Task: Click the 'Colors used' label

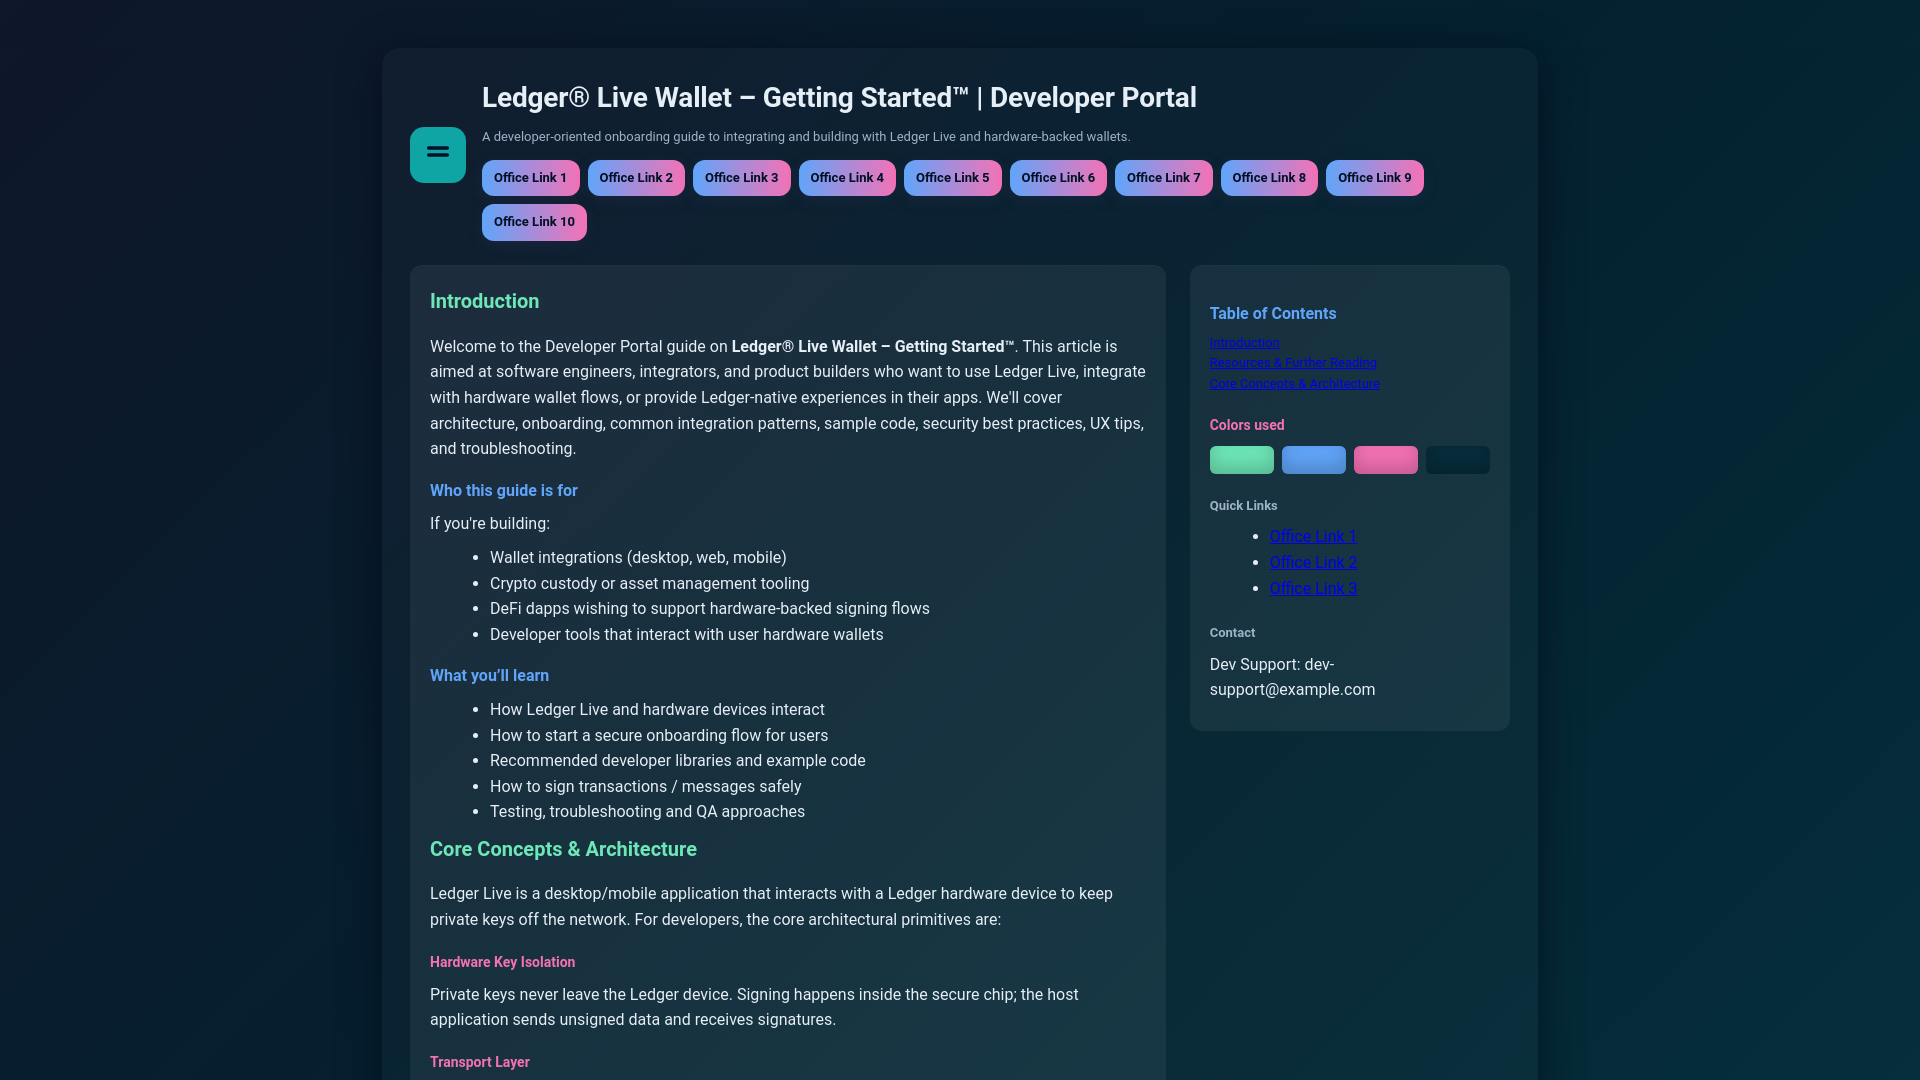Action: pyautogui.click(x=1247, y=425)
